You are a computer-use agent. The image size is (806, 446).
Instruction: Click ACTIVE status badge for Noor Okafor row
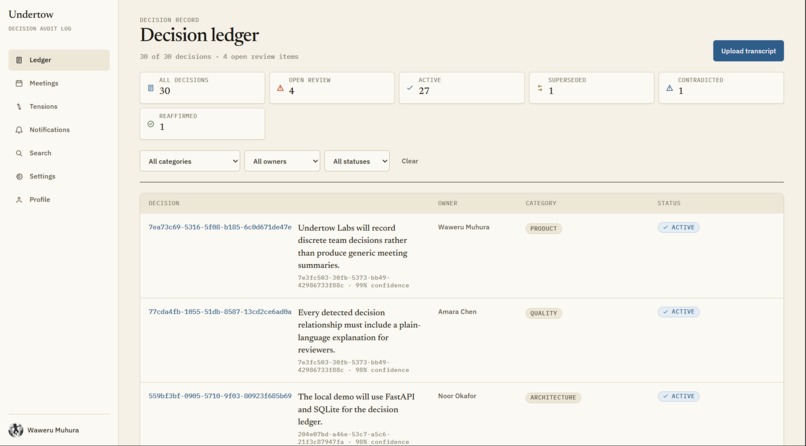pyautogui.click(x=679, y=396)
